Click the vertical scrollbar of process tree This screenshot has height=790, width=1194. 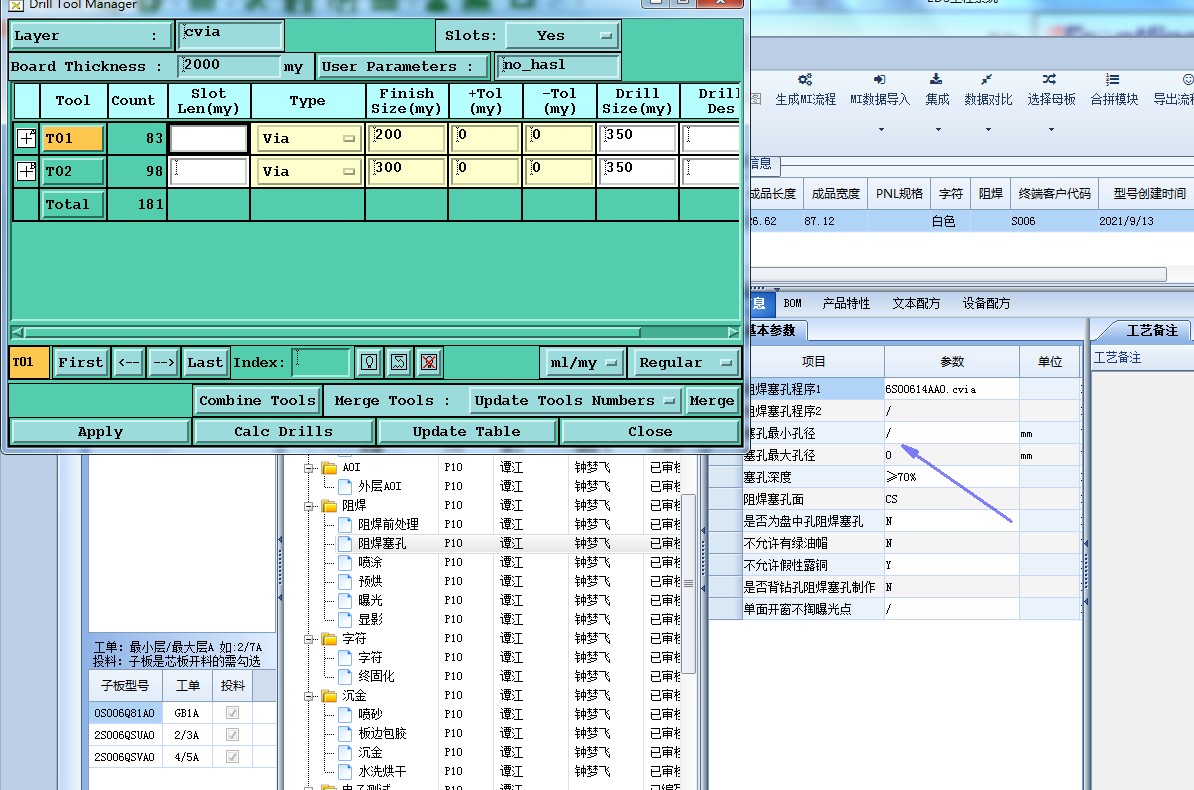688,584
